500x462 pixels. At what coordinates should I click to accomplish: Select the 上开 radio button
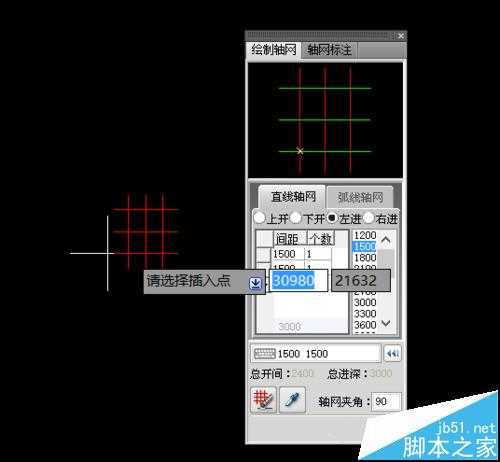pyautogui.click(x=259, y=218)
